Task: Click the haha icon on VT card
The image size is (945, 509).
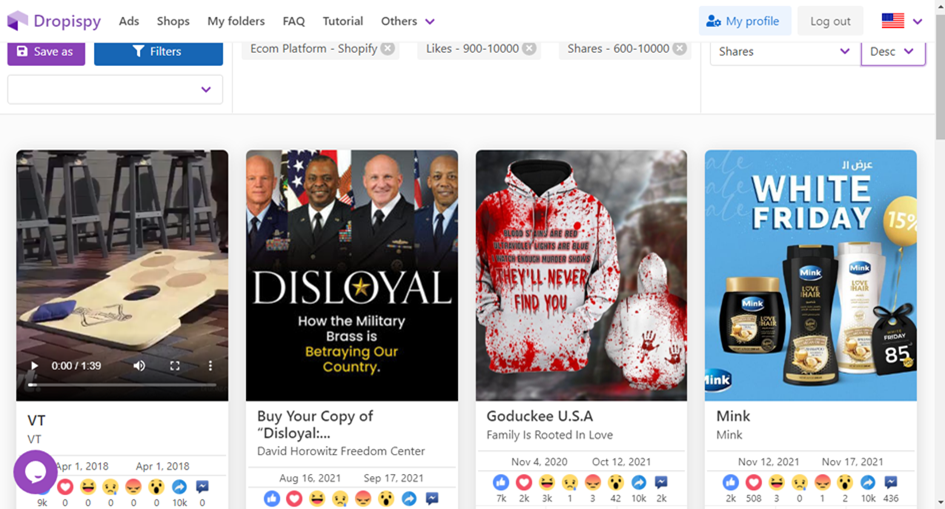Action: (88, 487)
